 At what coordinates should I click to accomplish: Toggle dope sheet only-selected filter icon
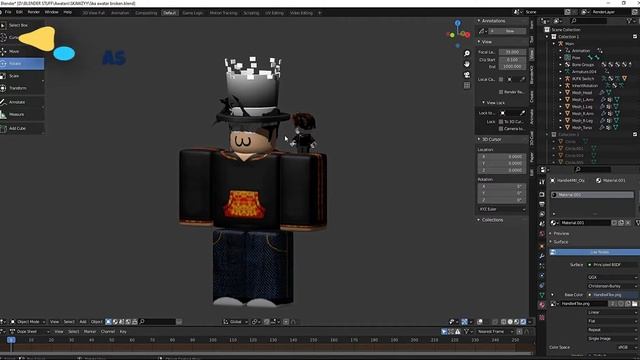click(444, 332)
